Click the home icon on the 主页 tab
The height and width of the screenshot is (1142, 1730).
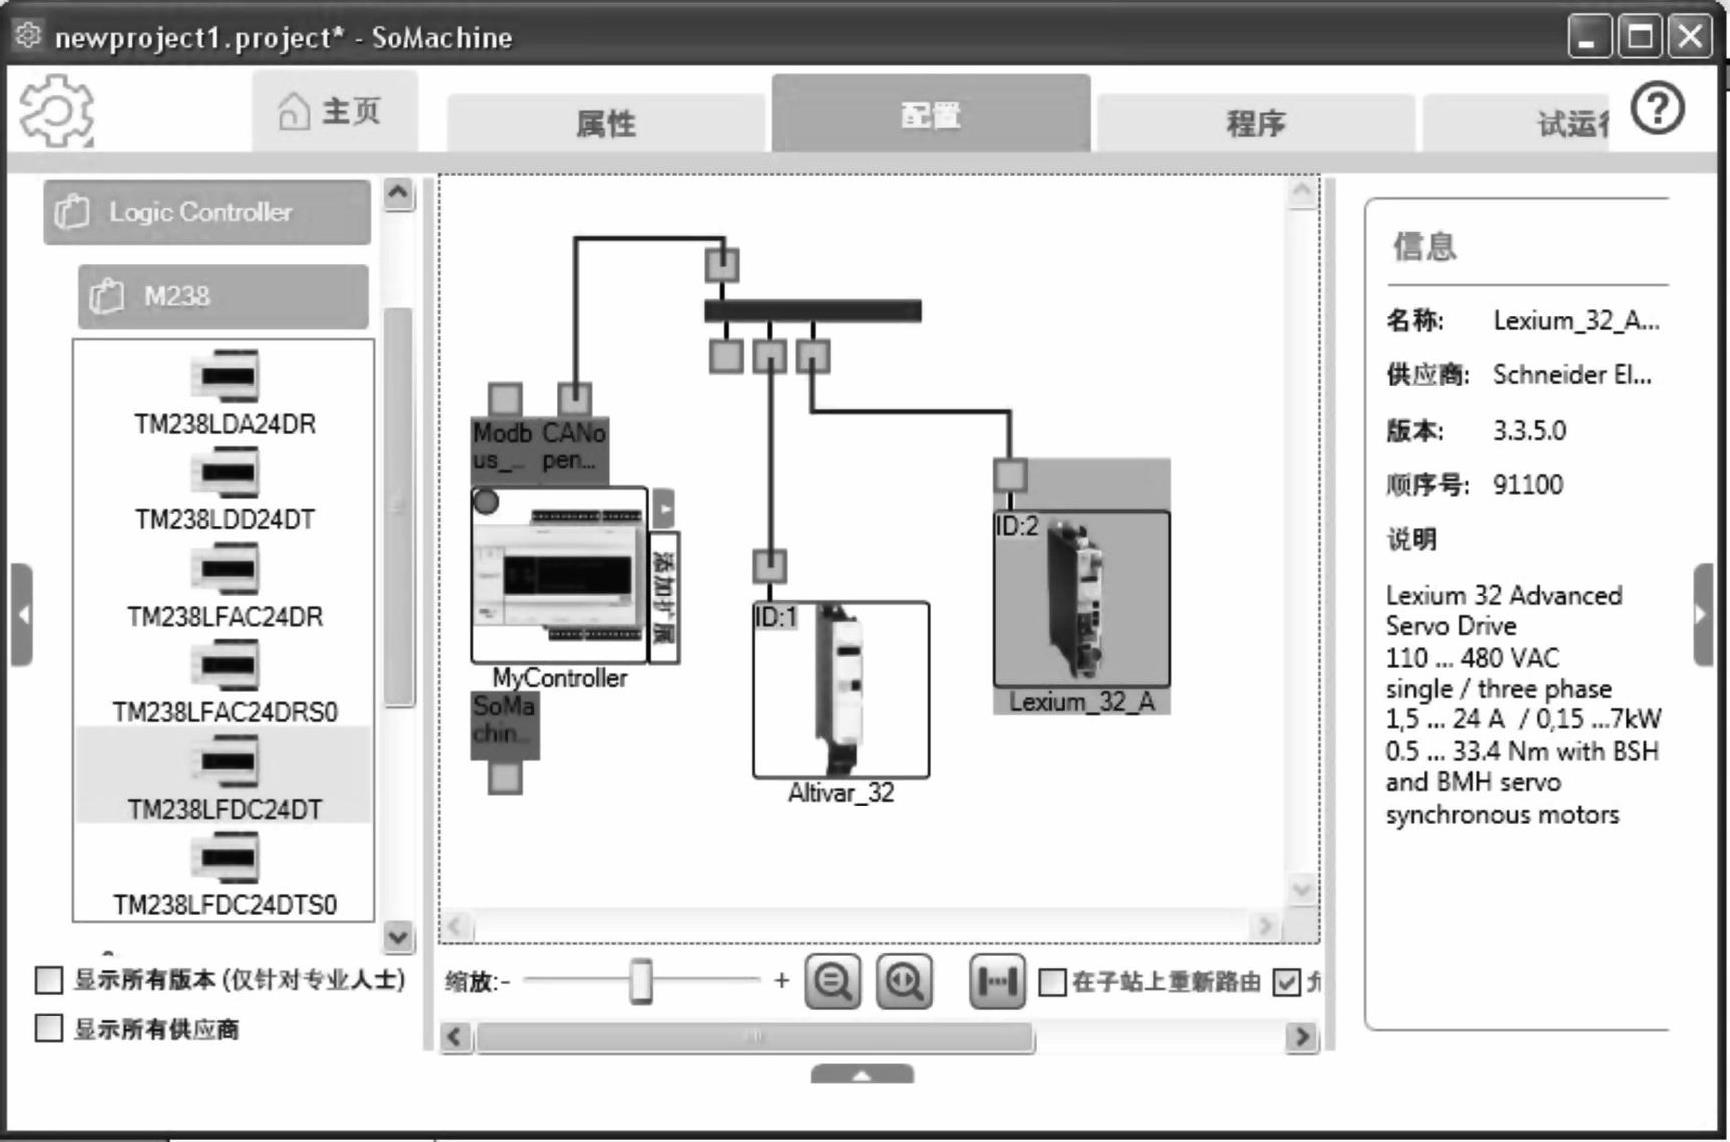[x=293, y=111]
